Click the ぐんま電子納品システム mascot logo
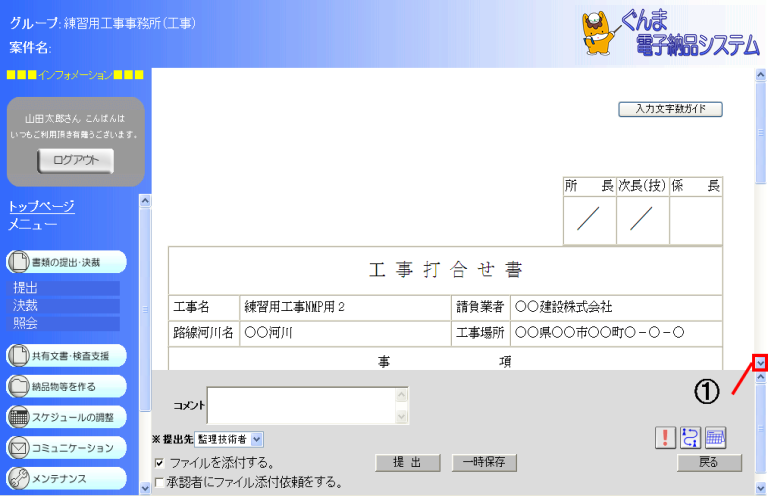The width and height of the screenshot is (768, 496). (x=669, y=33)
